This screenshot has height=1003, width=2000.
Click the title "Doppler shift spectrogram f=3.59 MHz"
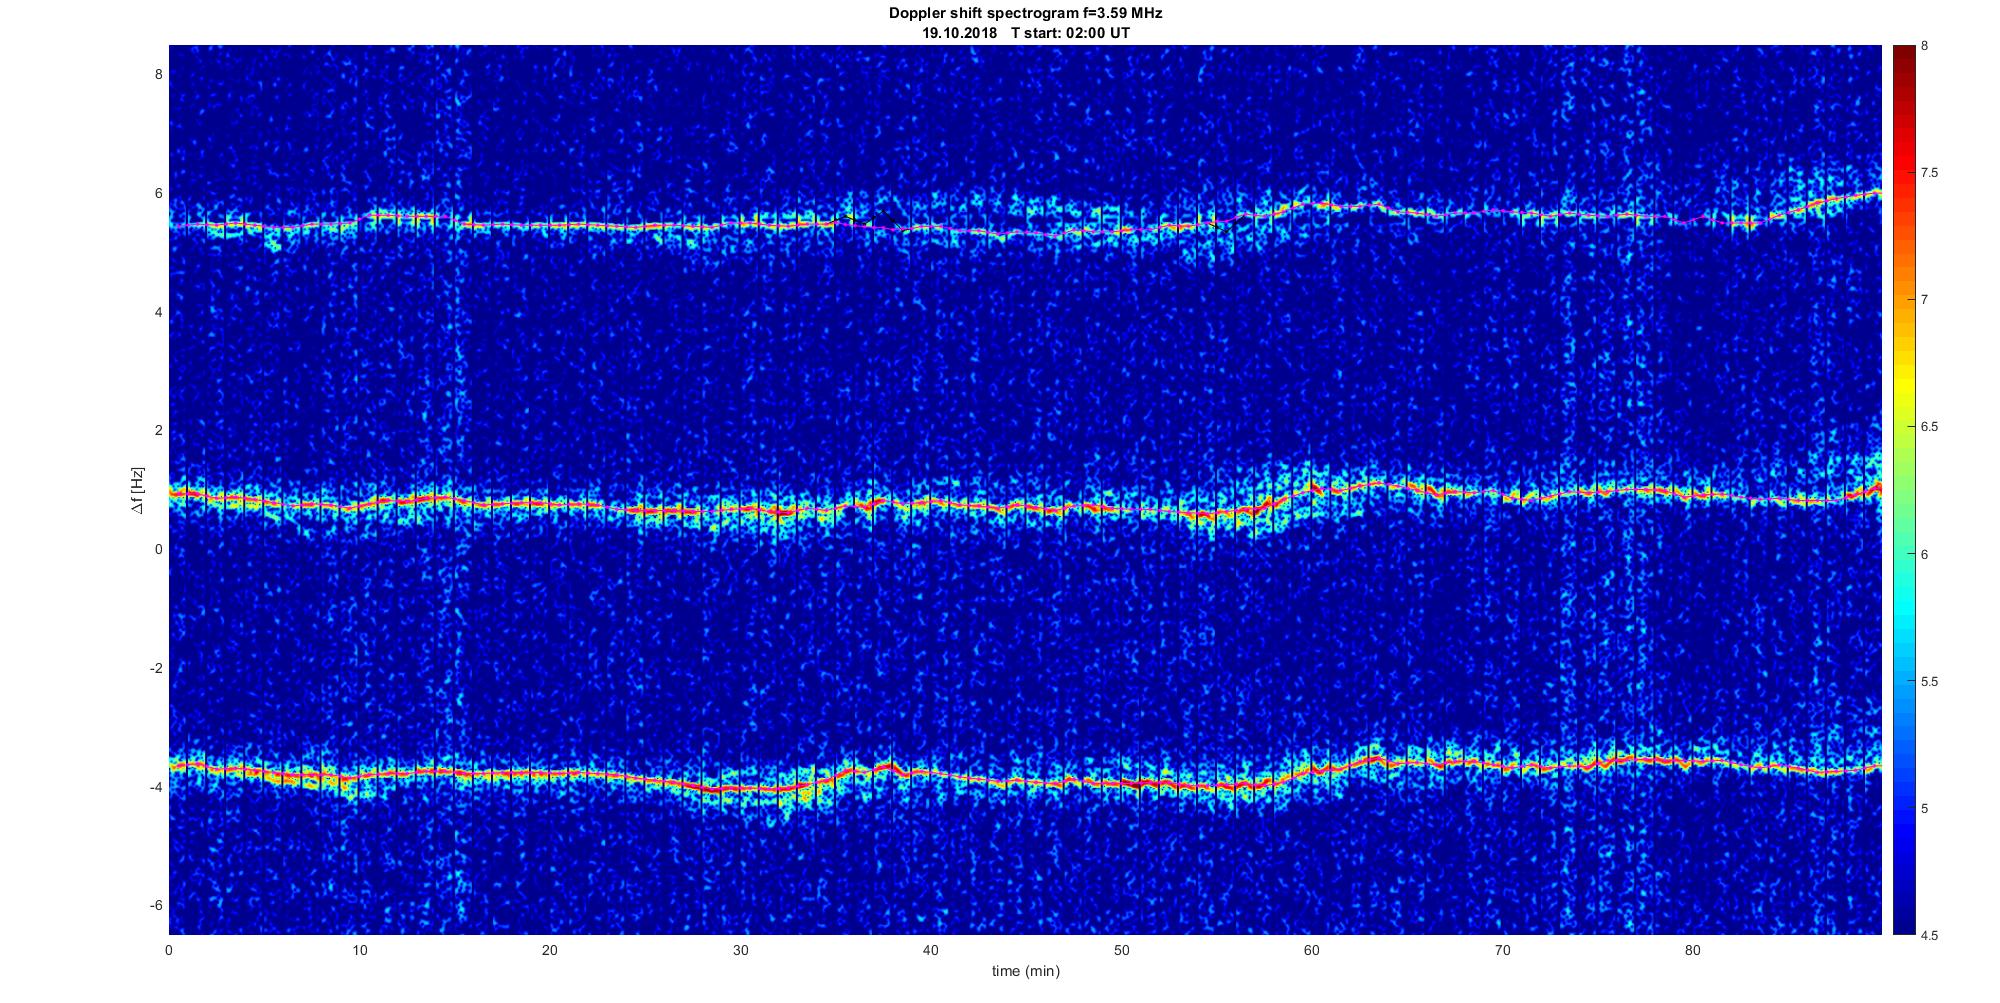pyautogui.click(x=1025, y=14)
